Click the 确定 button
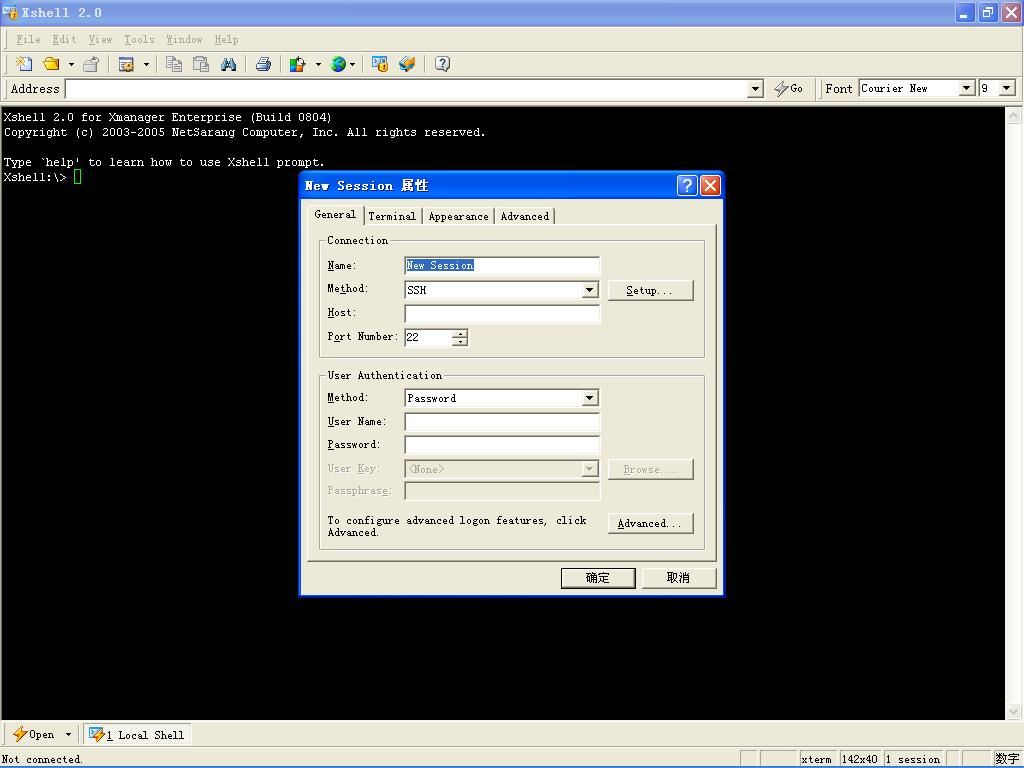 point(598,578)
